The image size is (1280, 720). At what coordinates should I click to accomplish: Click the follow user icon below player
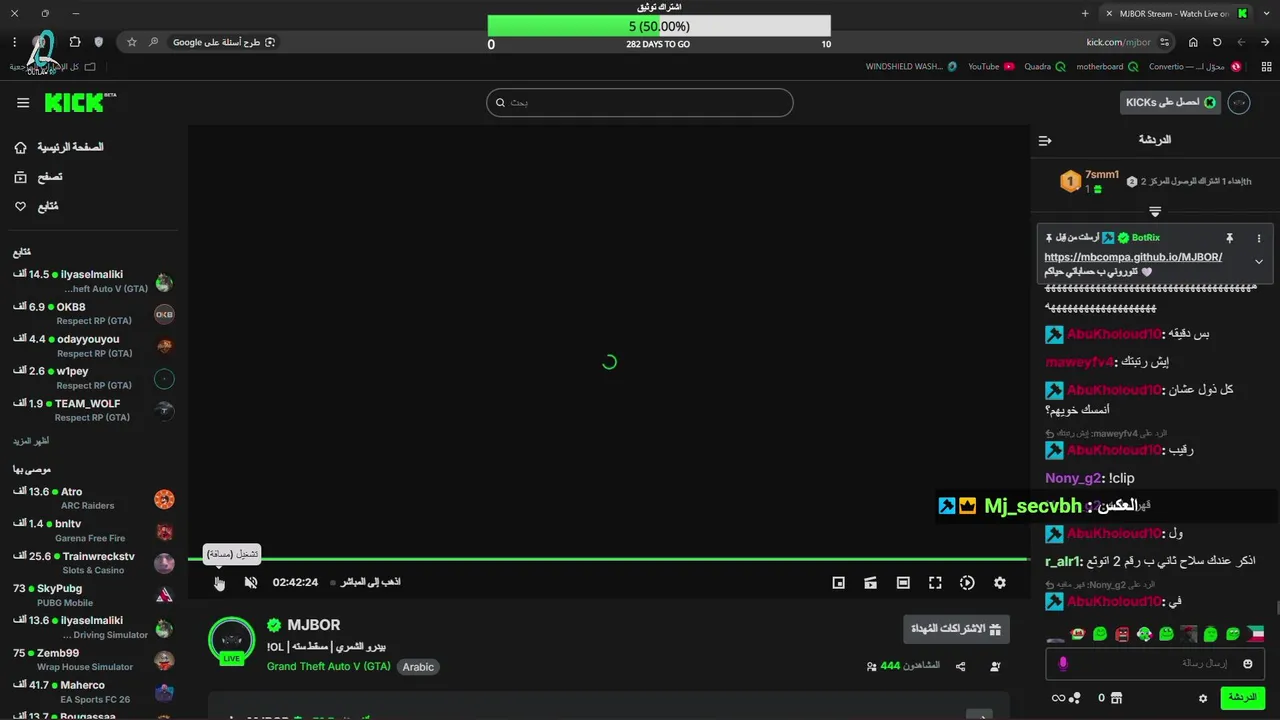point(995,666)
